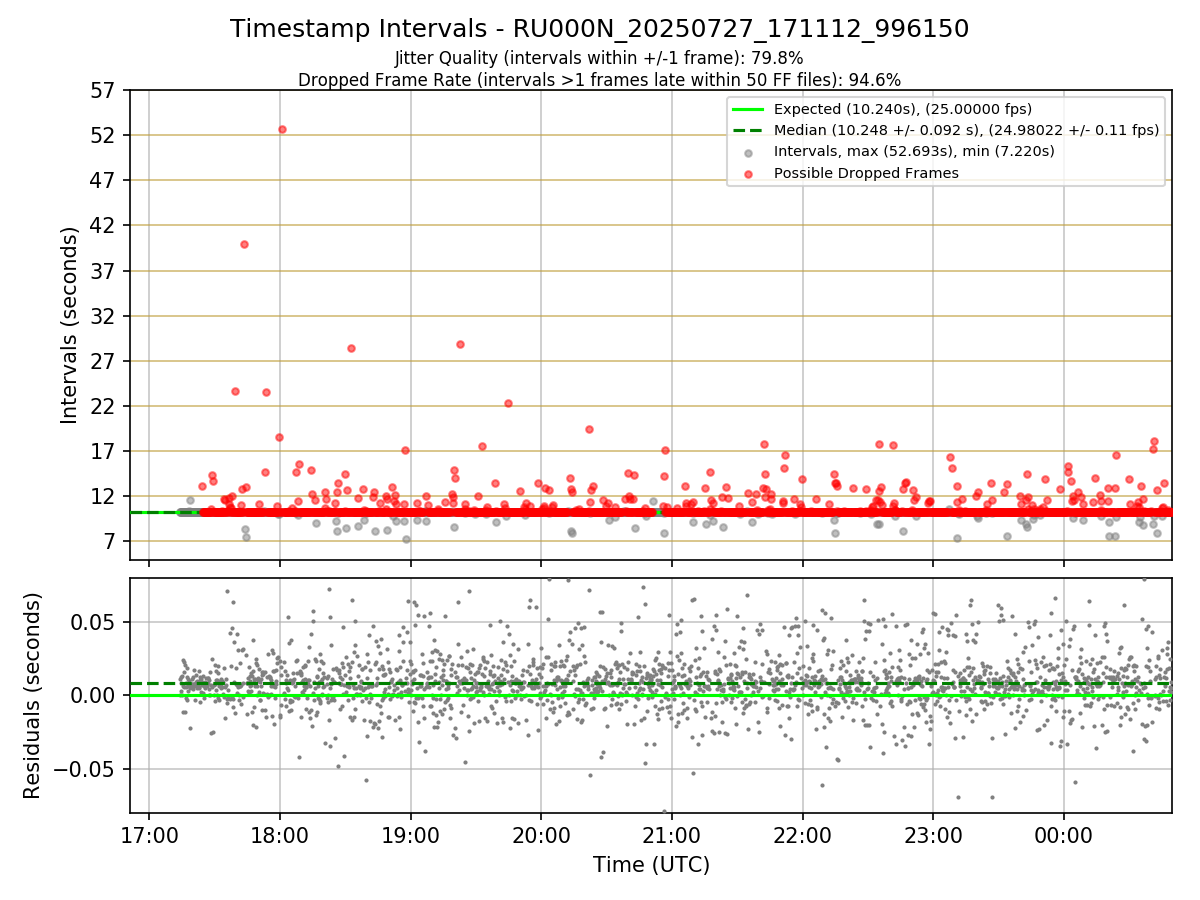Click the x-axis tick label '23:00'
This screenshot has height=900, width=1200.
coord(933,833)
